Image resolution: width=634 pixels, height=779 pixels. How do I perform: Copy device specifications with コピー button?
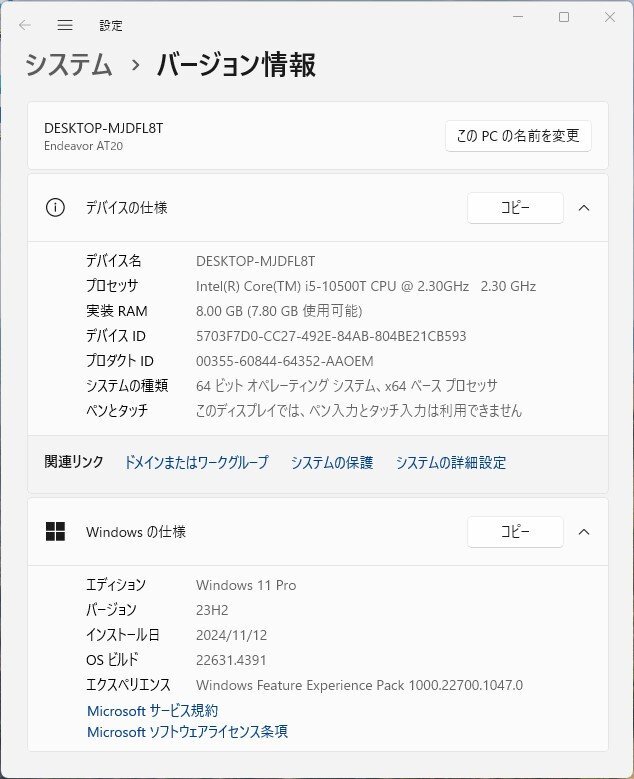click(x=515, y=208)
